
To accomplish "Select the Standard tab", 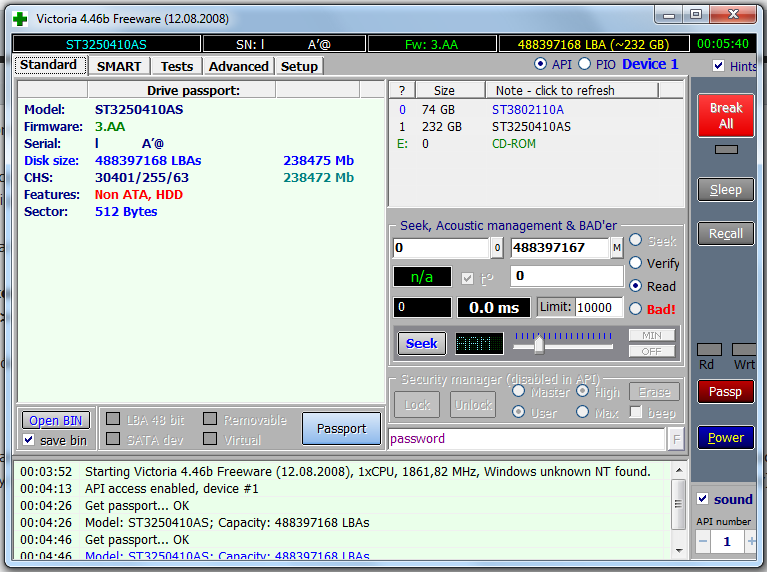I will (48, 65).
